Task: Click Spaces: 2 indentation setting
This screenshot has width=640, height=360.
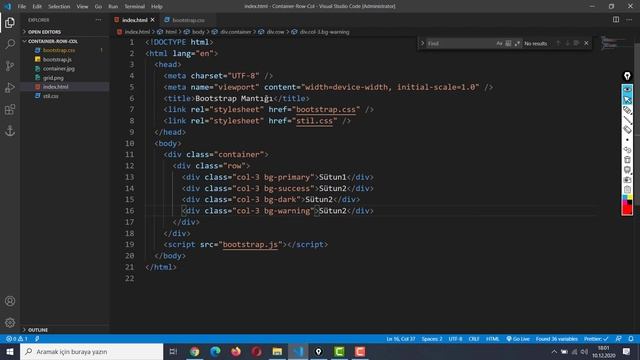Action: click(432, 339)
